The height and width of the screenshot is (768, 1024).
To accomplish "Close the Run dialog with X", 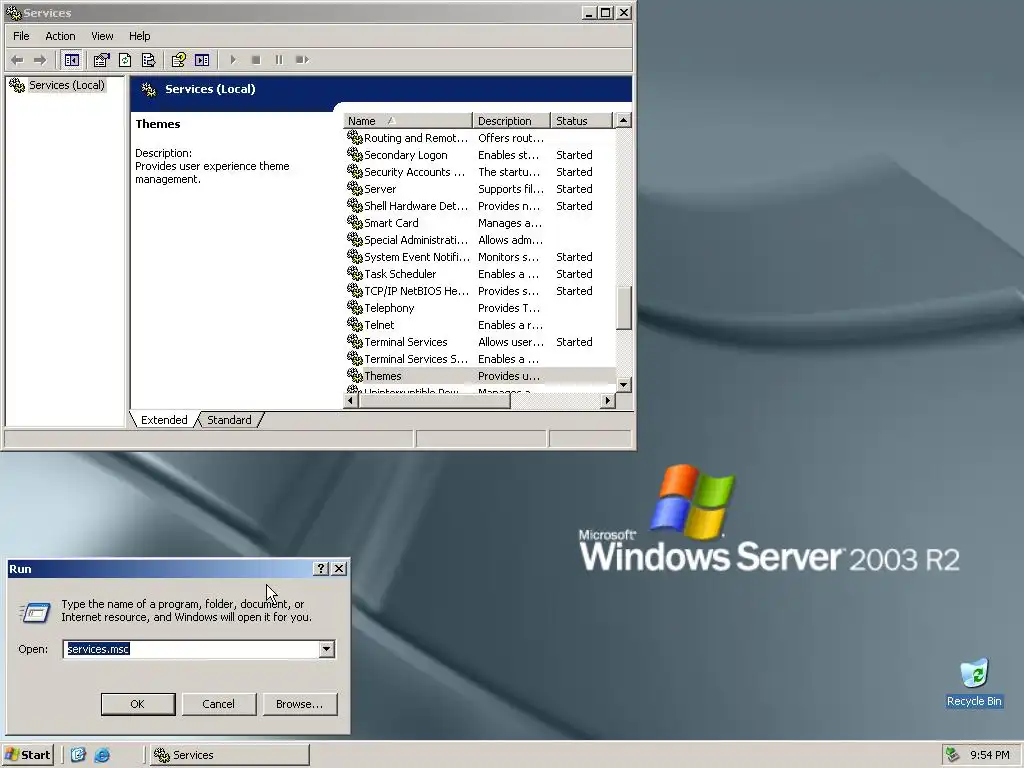I will click(339, 569).
